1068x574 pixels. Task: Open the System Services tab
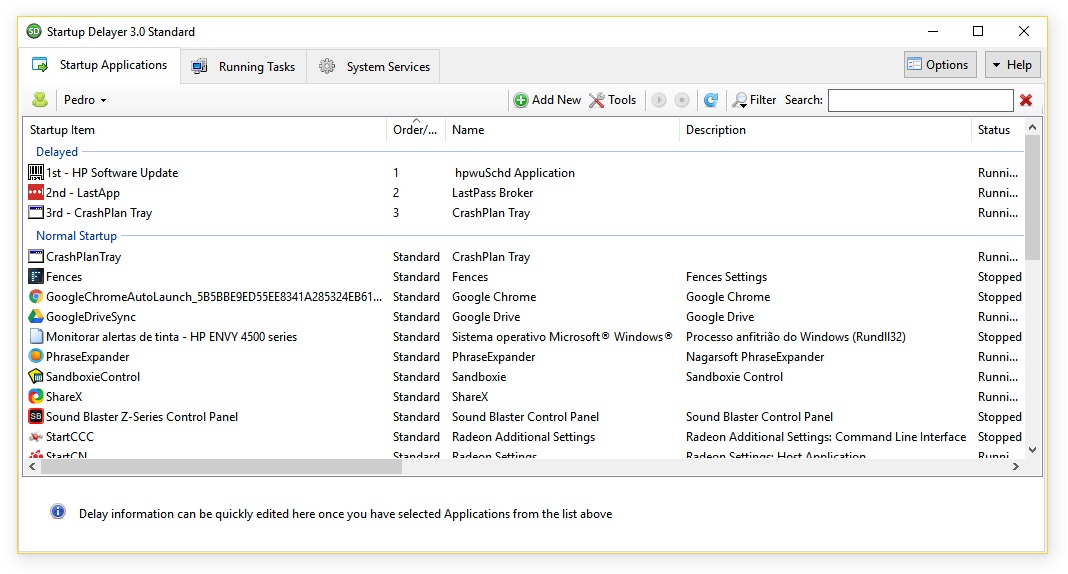[374, 67]
